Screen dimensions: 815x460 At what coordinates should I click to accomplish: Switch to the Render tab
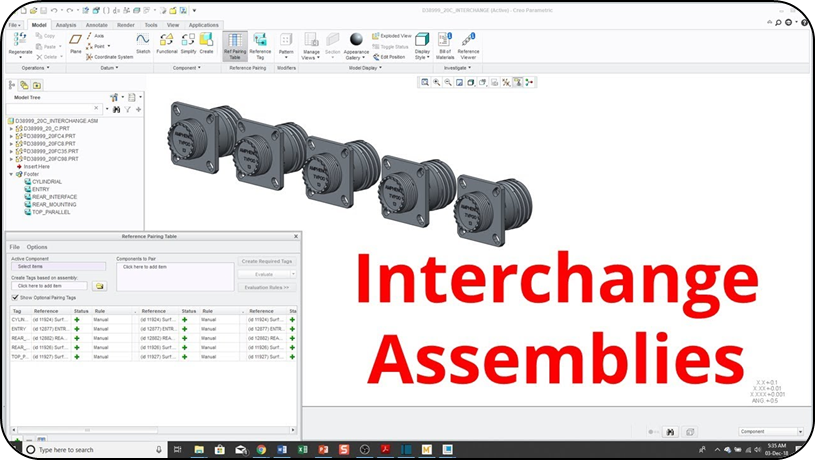(x=126, y=25)
